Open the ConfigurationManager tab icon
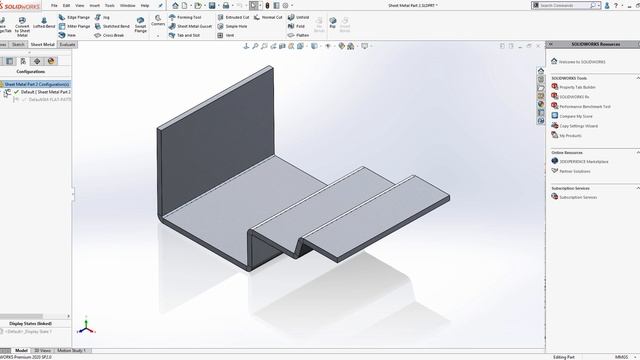 tap(23, 61)
